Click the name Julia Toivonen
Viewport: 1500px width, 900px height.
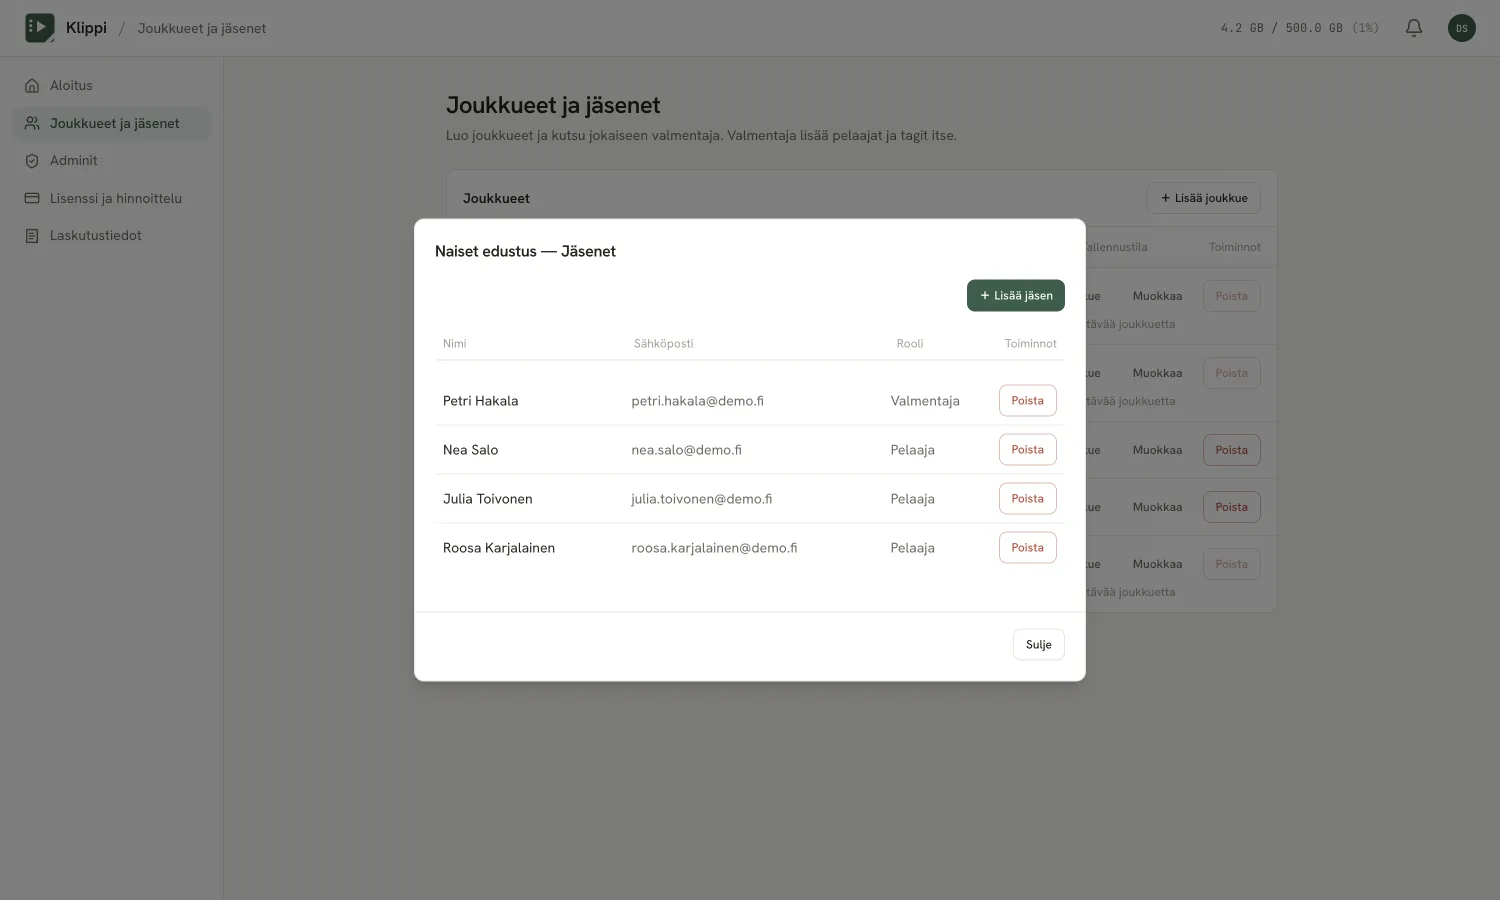click(488, 499)
